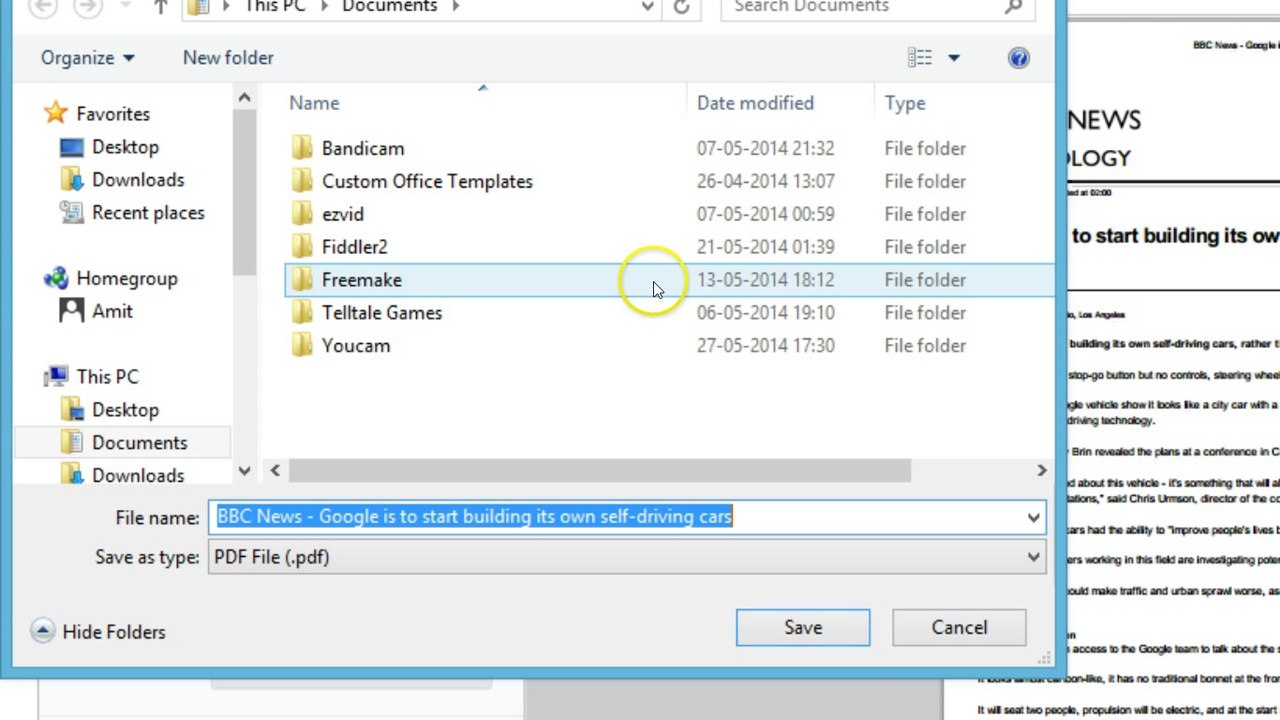
Task: Click the Up one level arrow
Action: (x=161, y=7)
